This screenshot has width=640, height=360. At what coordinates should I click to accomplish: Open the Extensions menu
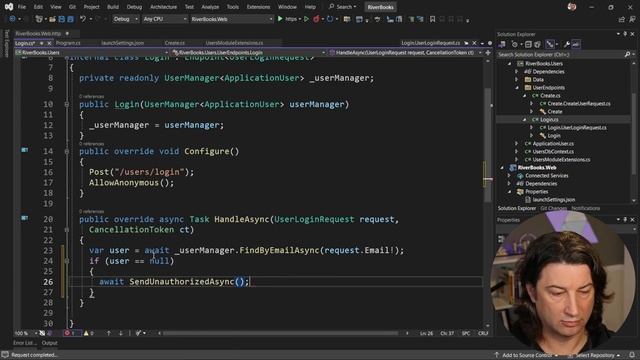(x=258, y=7)
